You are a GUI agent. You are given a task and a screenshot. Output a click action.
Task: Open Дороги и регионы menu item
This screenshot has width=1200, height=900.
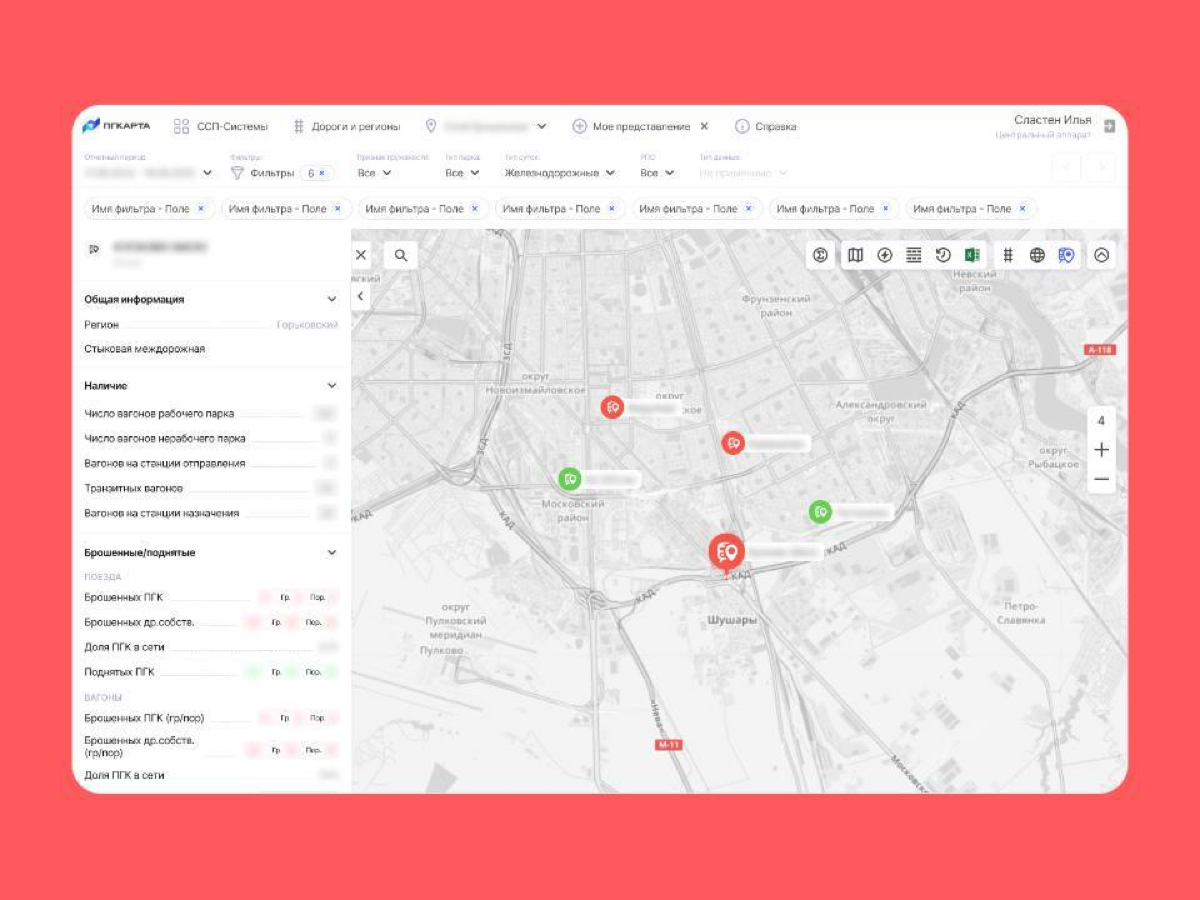point(346,127)
